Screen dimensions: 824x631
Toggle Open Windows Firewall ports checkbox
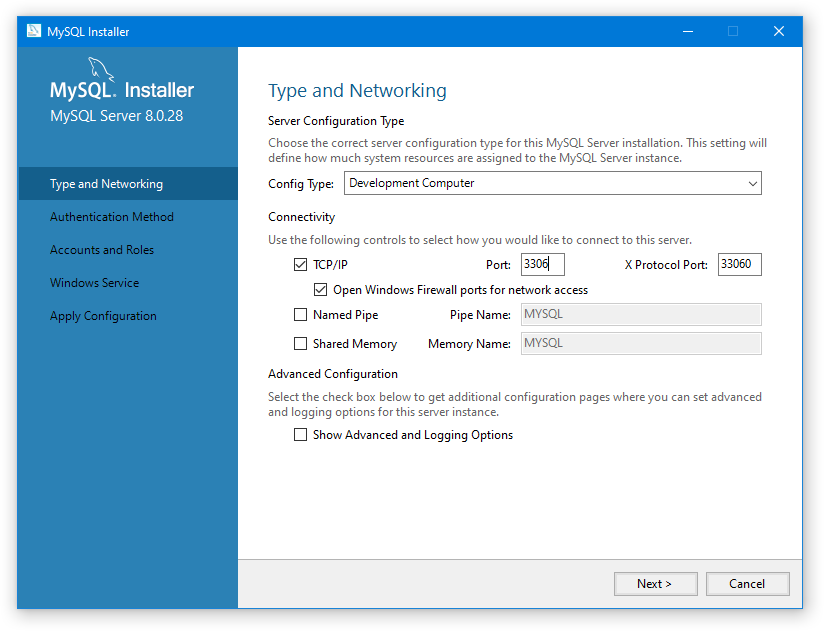pos(320,290)
